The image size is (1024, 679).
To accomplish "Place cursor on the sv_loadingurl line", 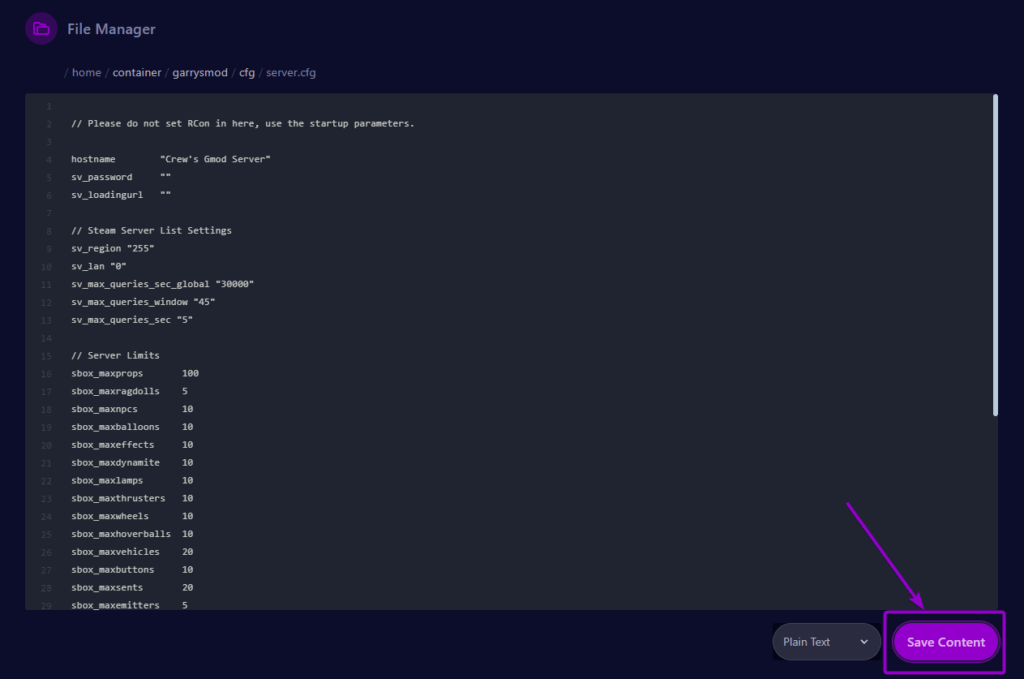I will click(x=121, y=195).
